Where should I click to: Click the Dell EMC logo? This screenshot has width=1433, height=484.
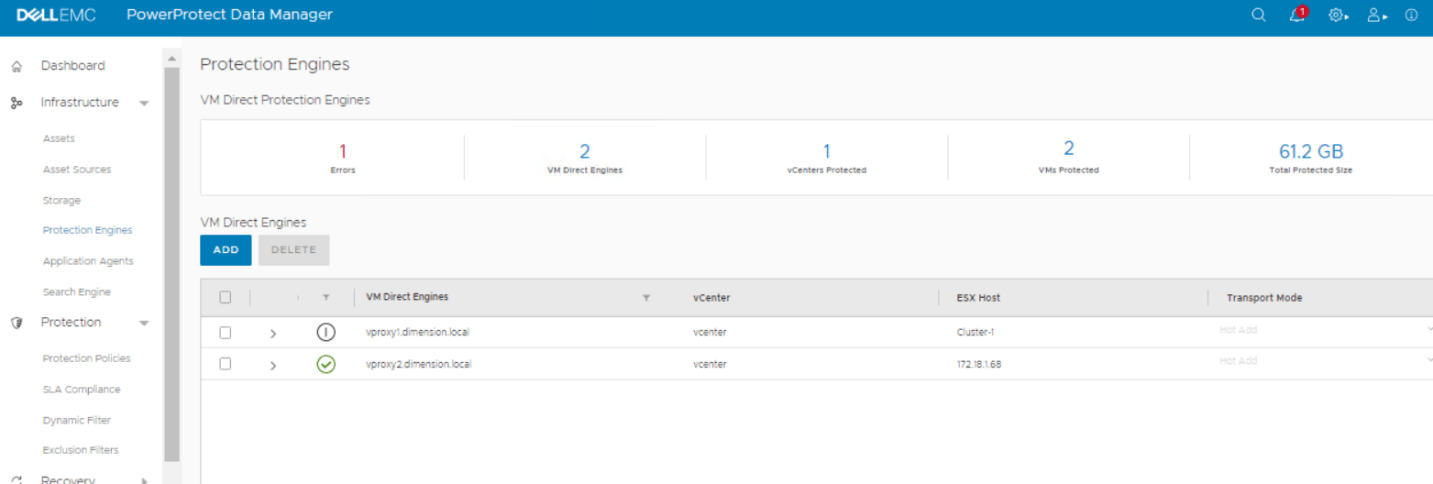point(56,15)
